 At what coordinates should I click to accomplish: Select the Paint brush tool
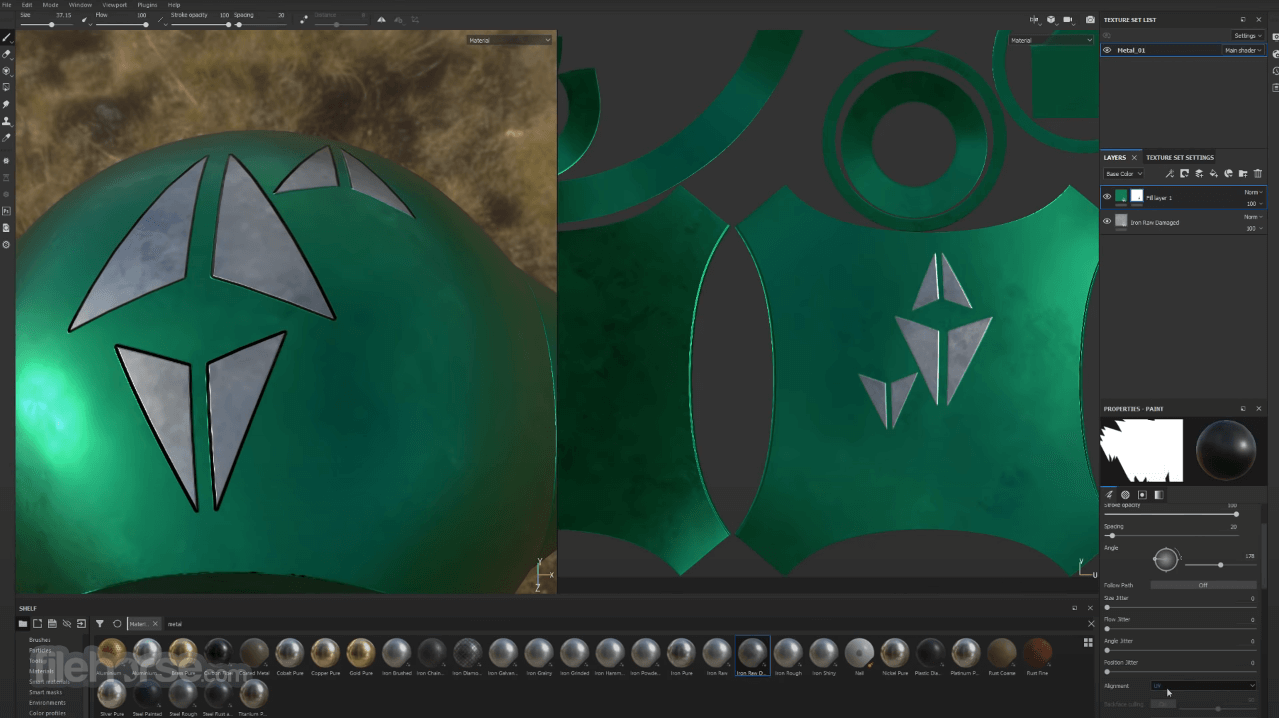[x=6, y=38]
